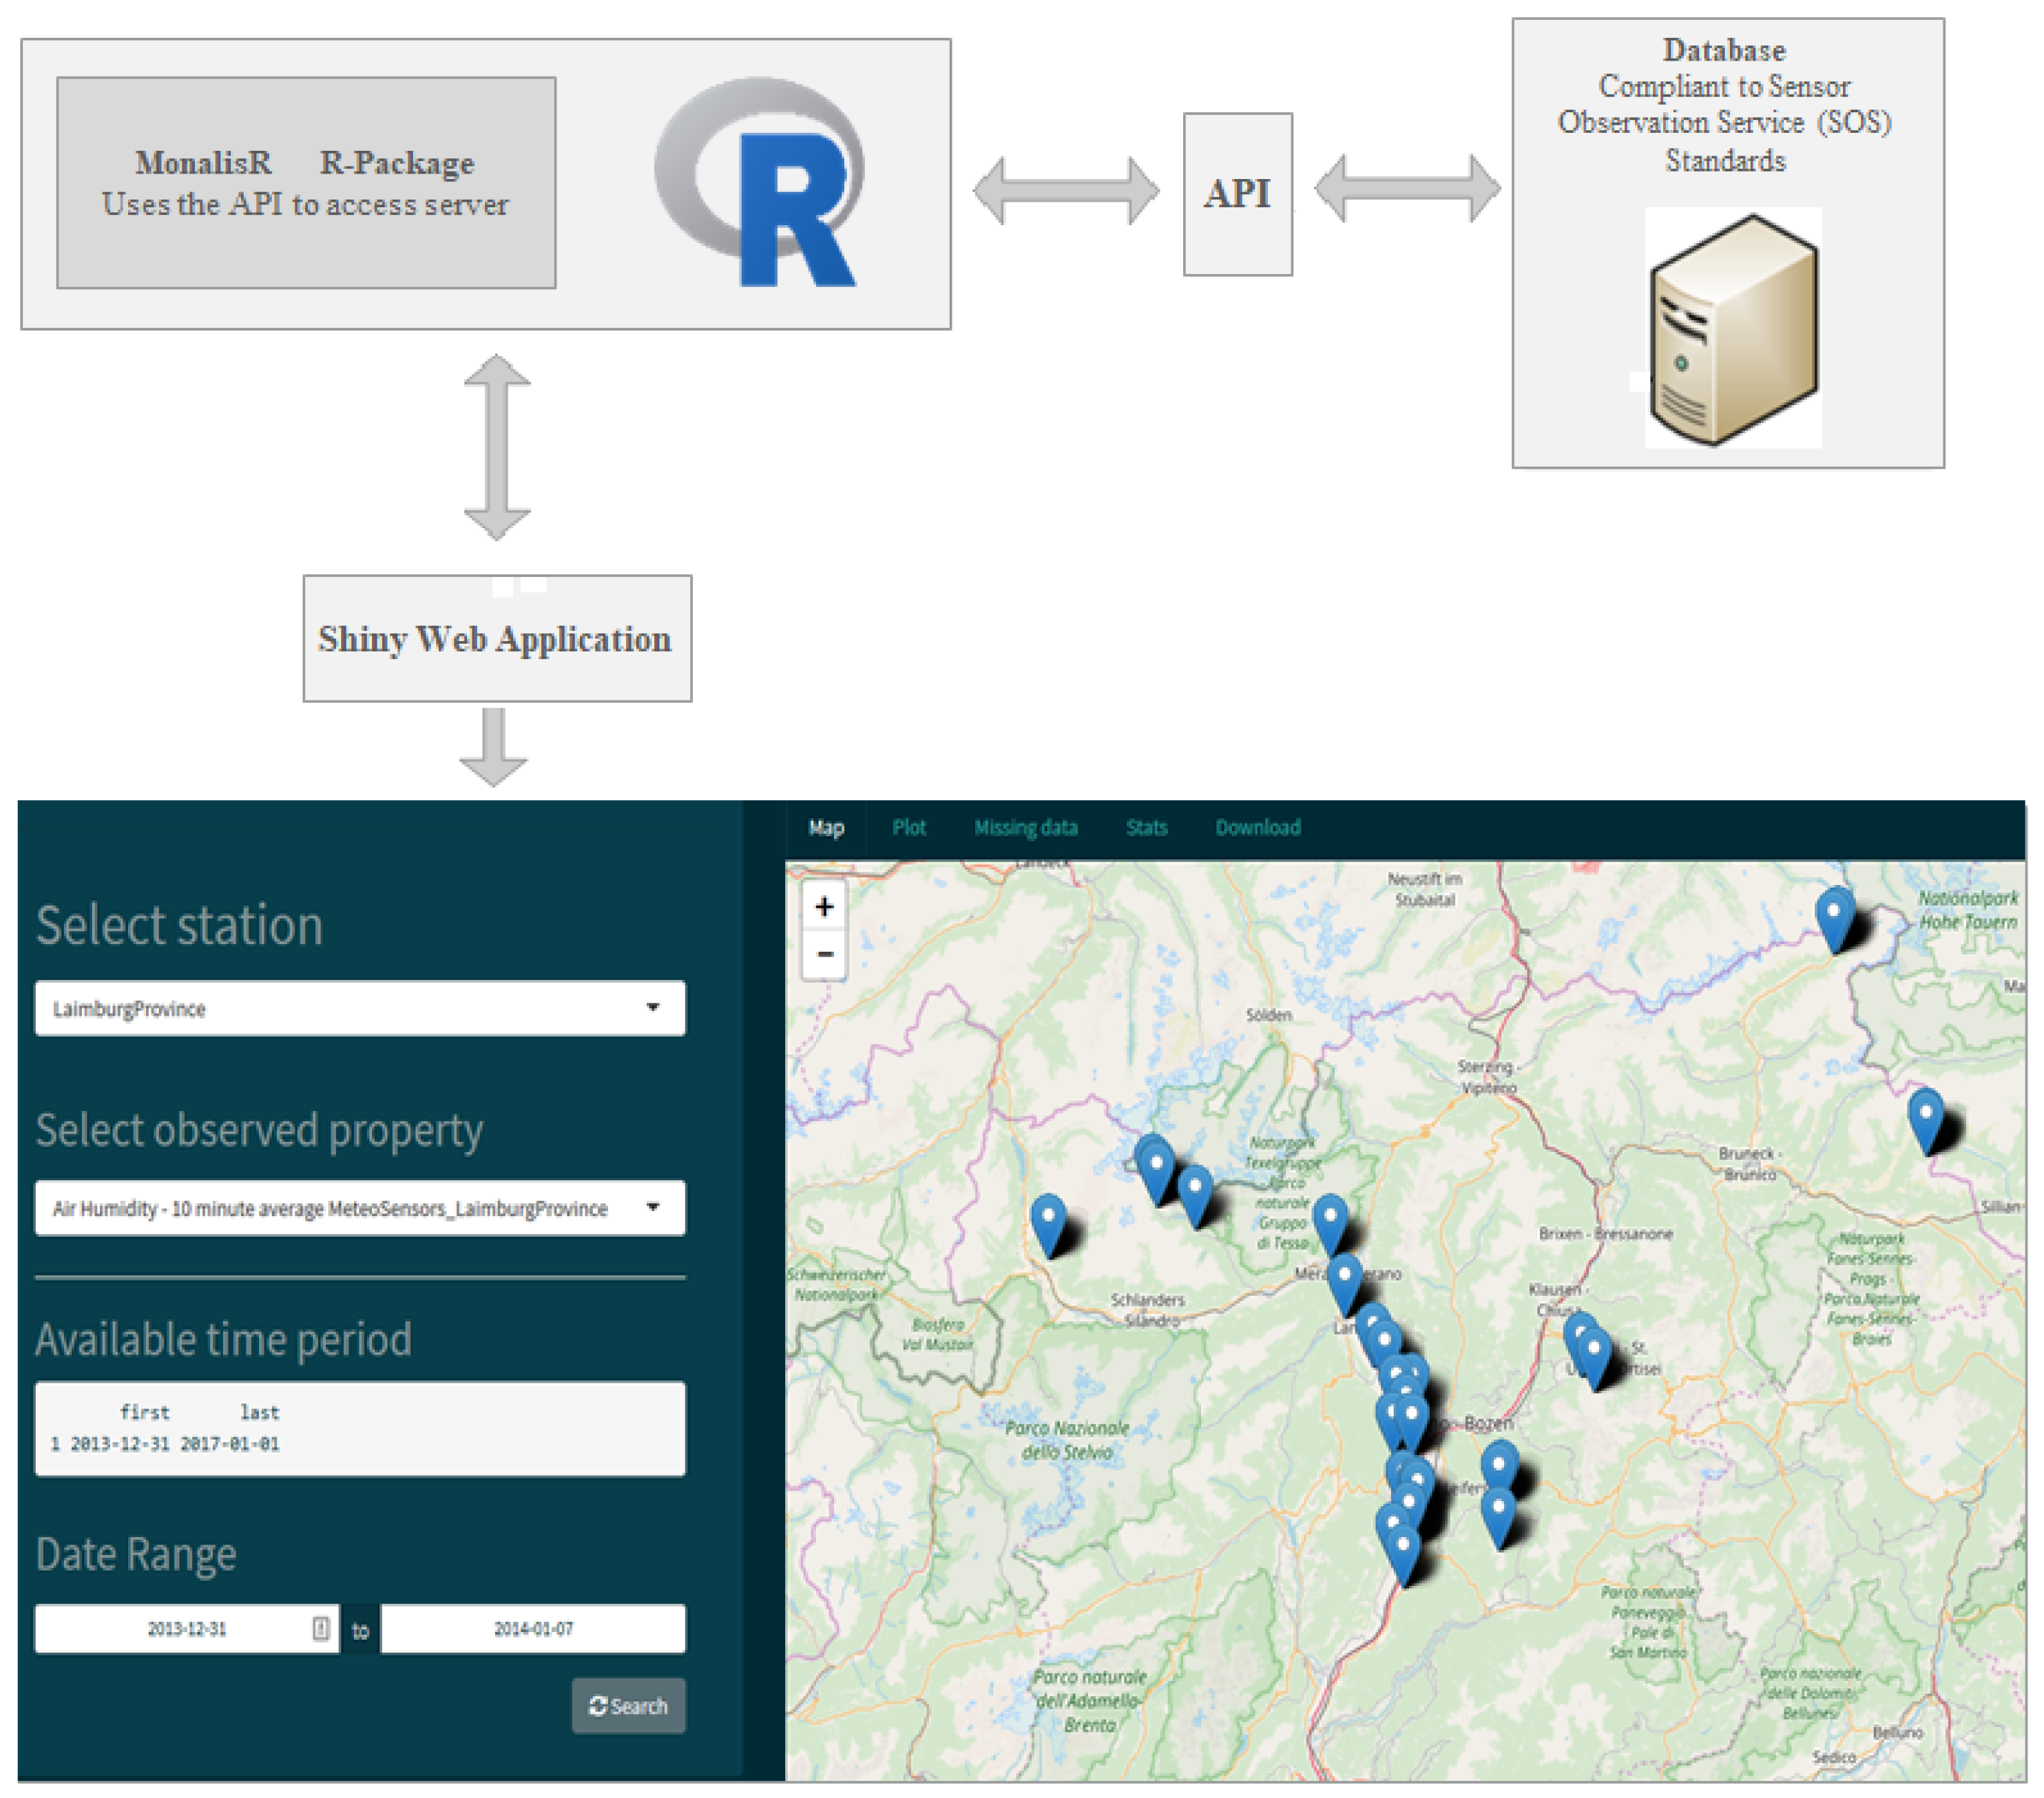Screen dimensions: 2044x1798
Task: Click the map zoom in plus button
Action: (x=824, y=906)
